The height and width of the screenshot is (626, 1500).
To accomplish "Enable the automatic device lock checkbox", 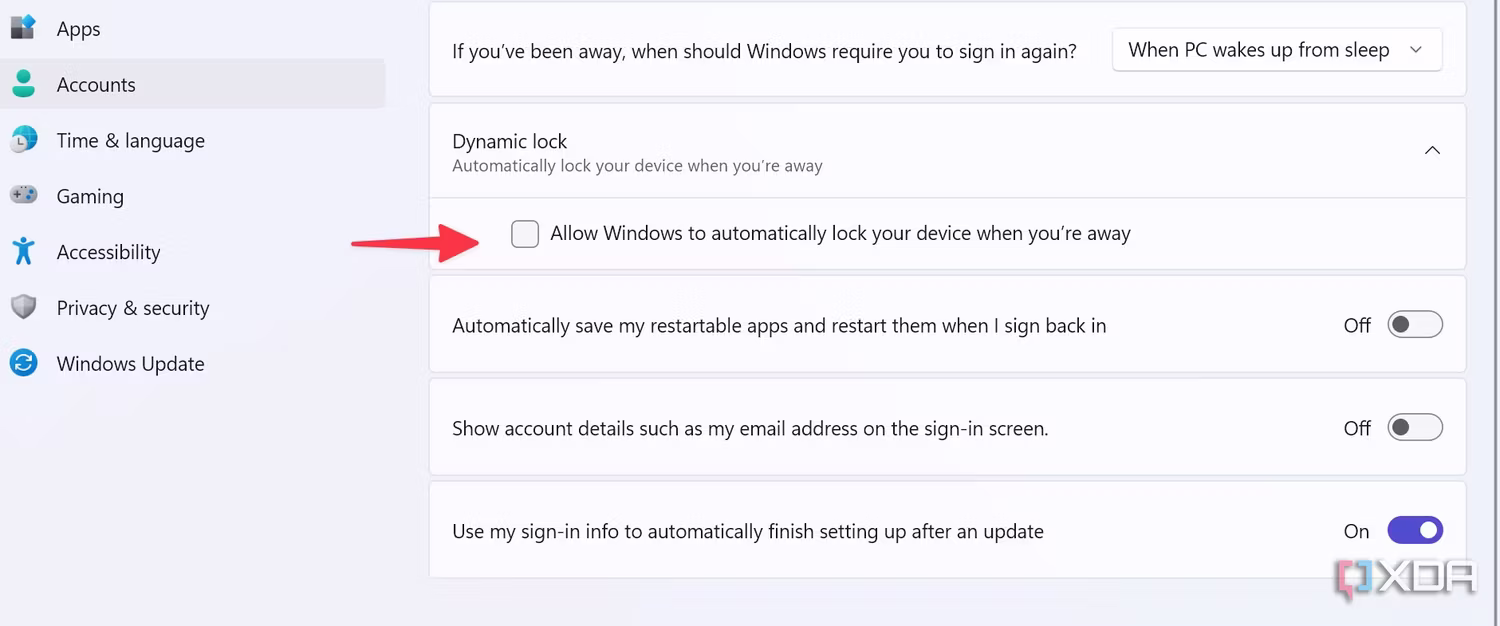I will 525,234.
